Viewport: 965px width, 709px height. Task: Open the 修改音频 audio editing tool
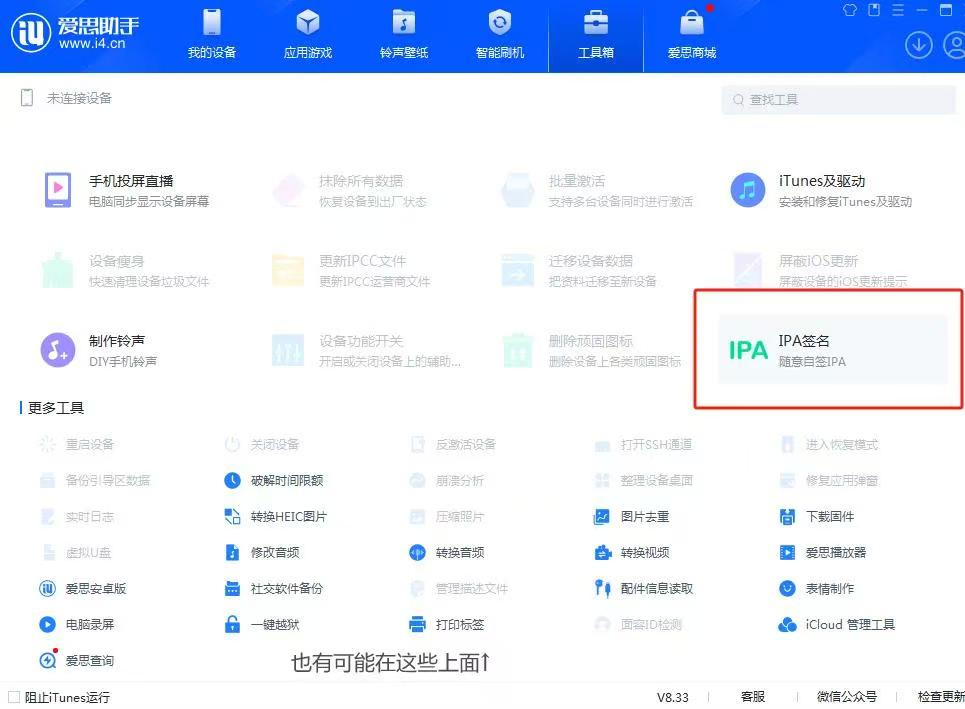(271, 552)
